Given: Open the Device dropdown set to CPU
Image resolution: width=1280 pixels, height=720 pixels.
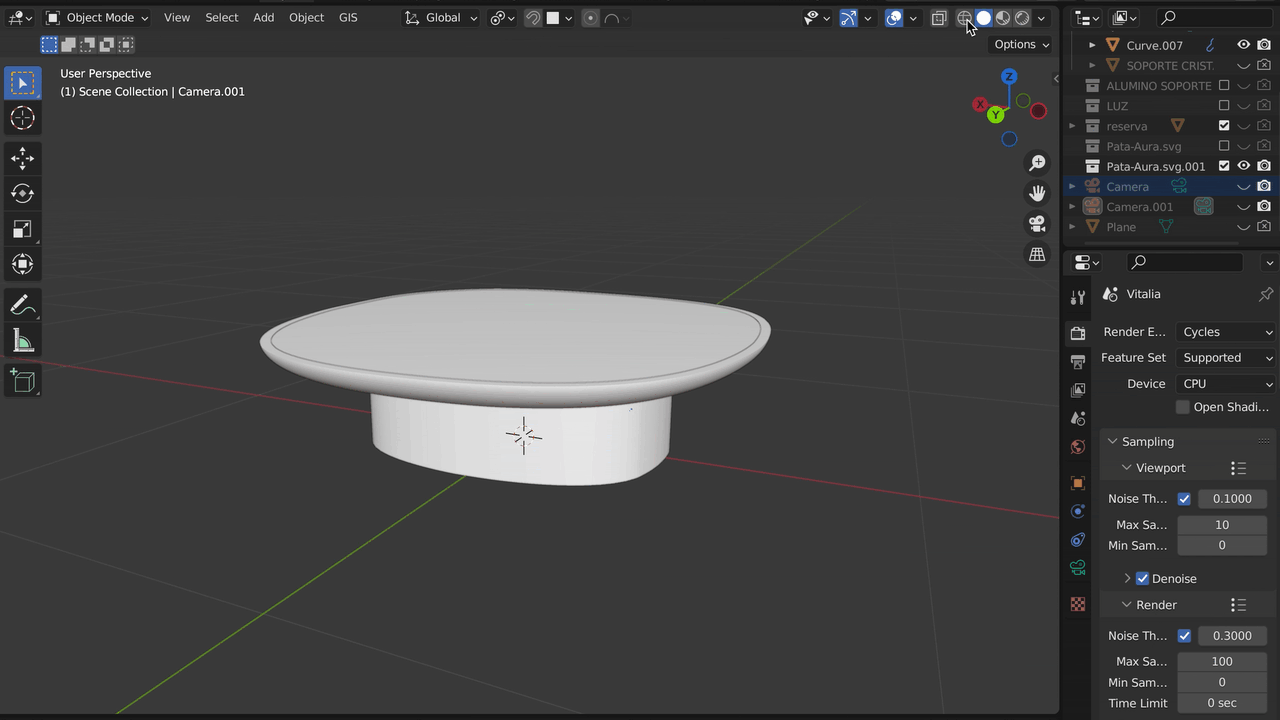Looking at the screenshot, I should pos(1226,383).
